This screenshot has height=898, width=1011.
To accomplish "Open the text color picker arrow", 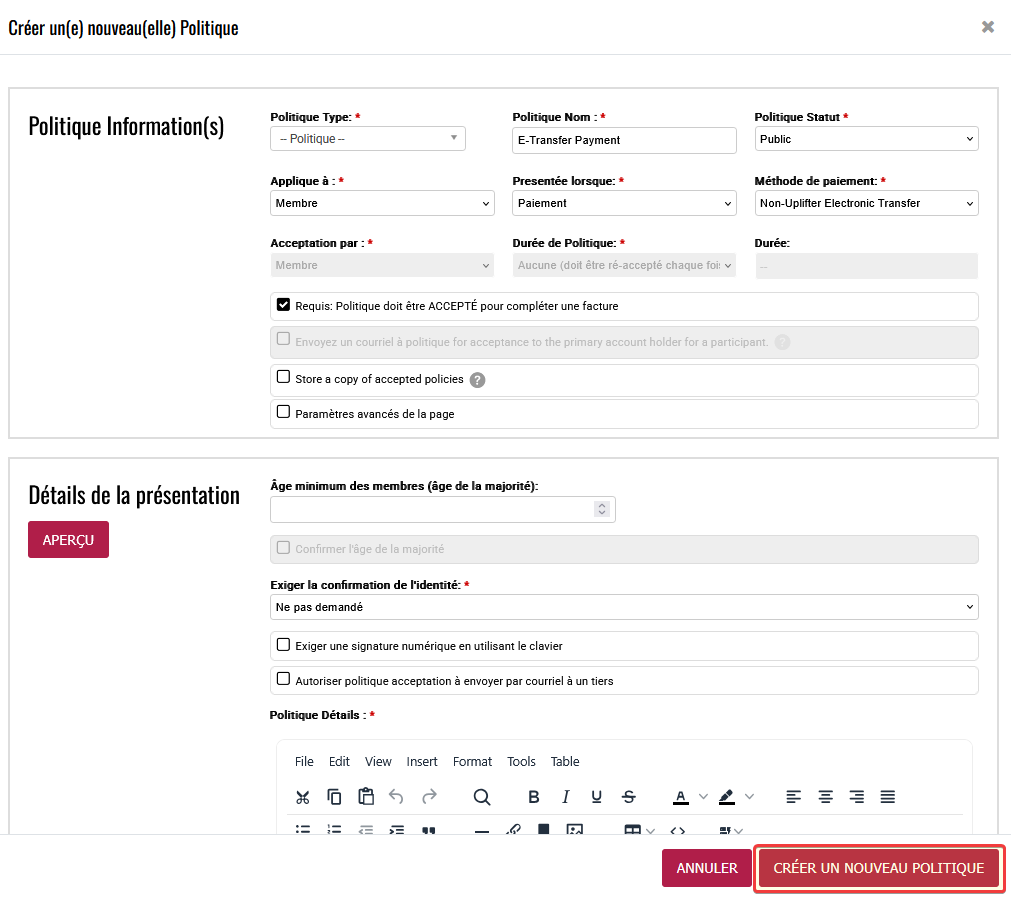I will pos(703,797).
